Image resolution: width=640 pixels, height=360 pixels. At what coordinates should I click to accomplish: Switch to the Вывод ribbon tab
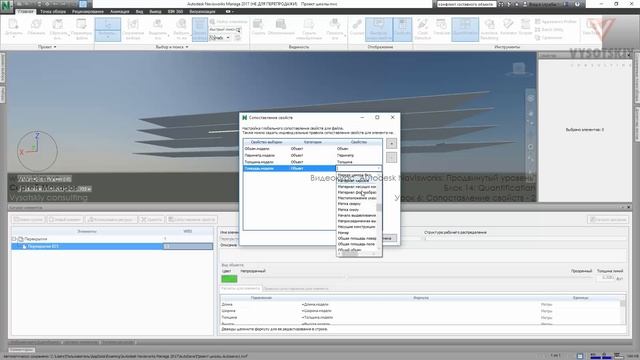click(x=156, y=11)
